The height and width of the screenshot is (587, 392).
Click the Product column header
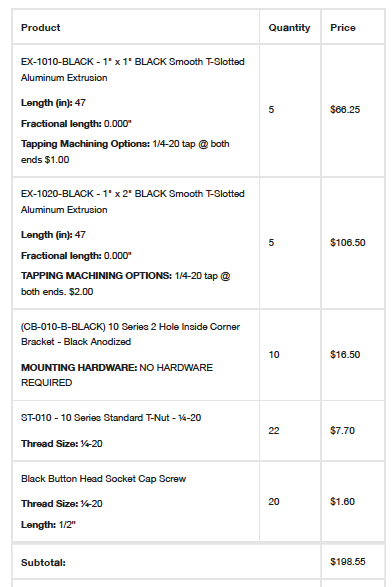[40, 28]
